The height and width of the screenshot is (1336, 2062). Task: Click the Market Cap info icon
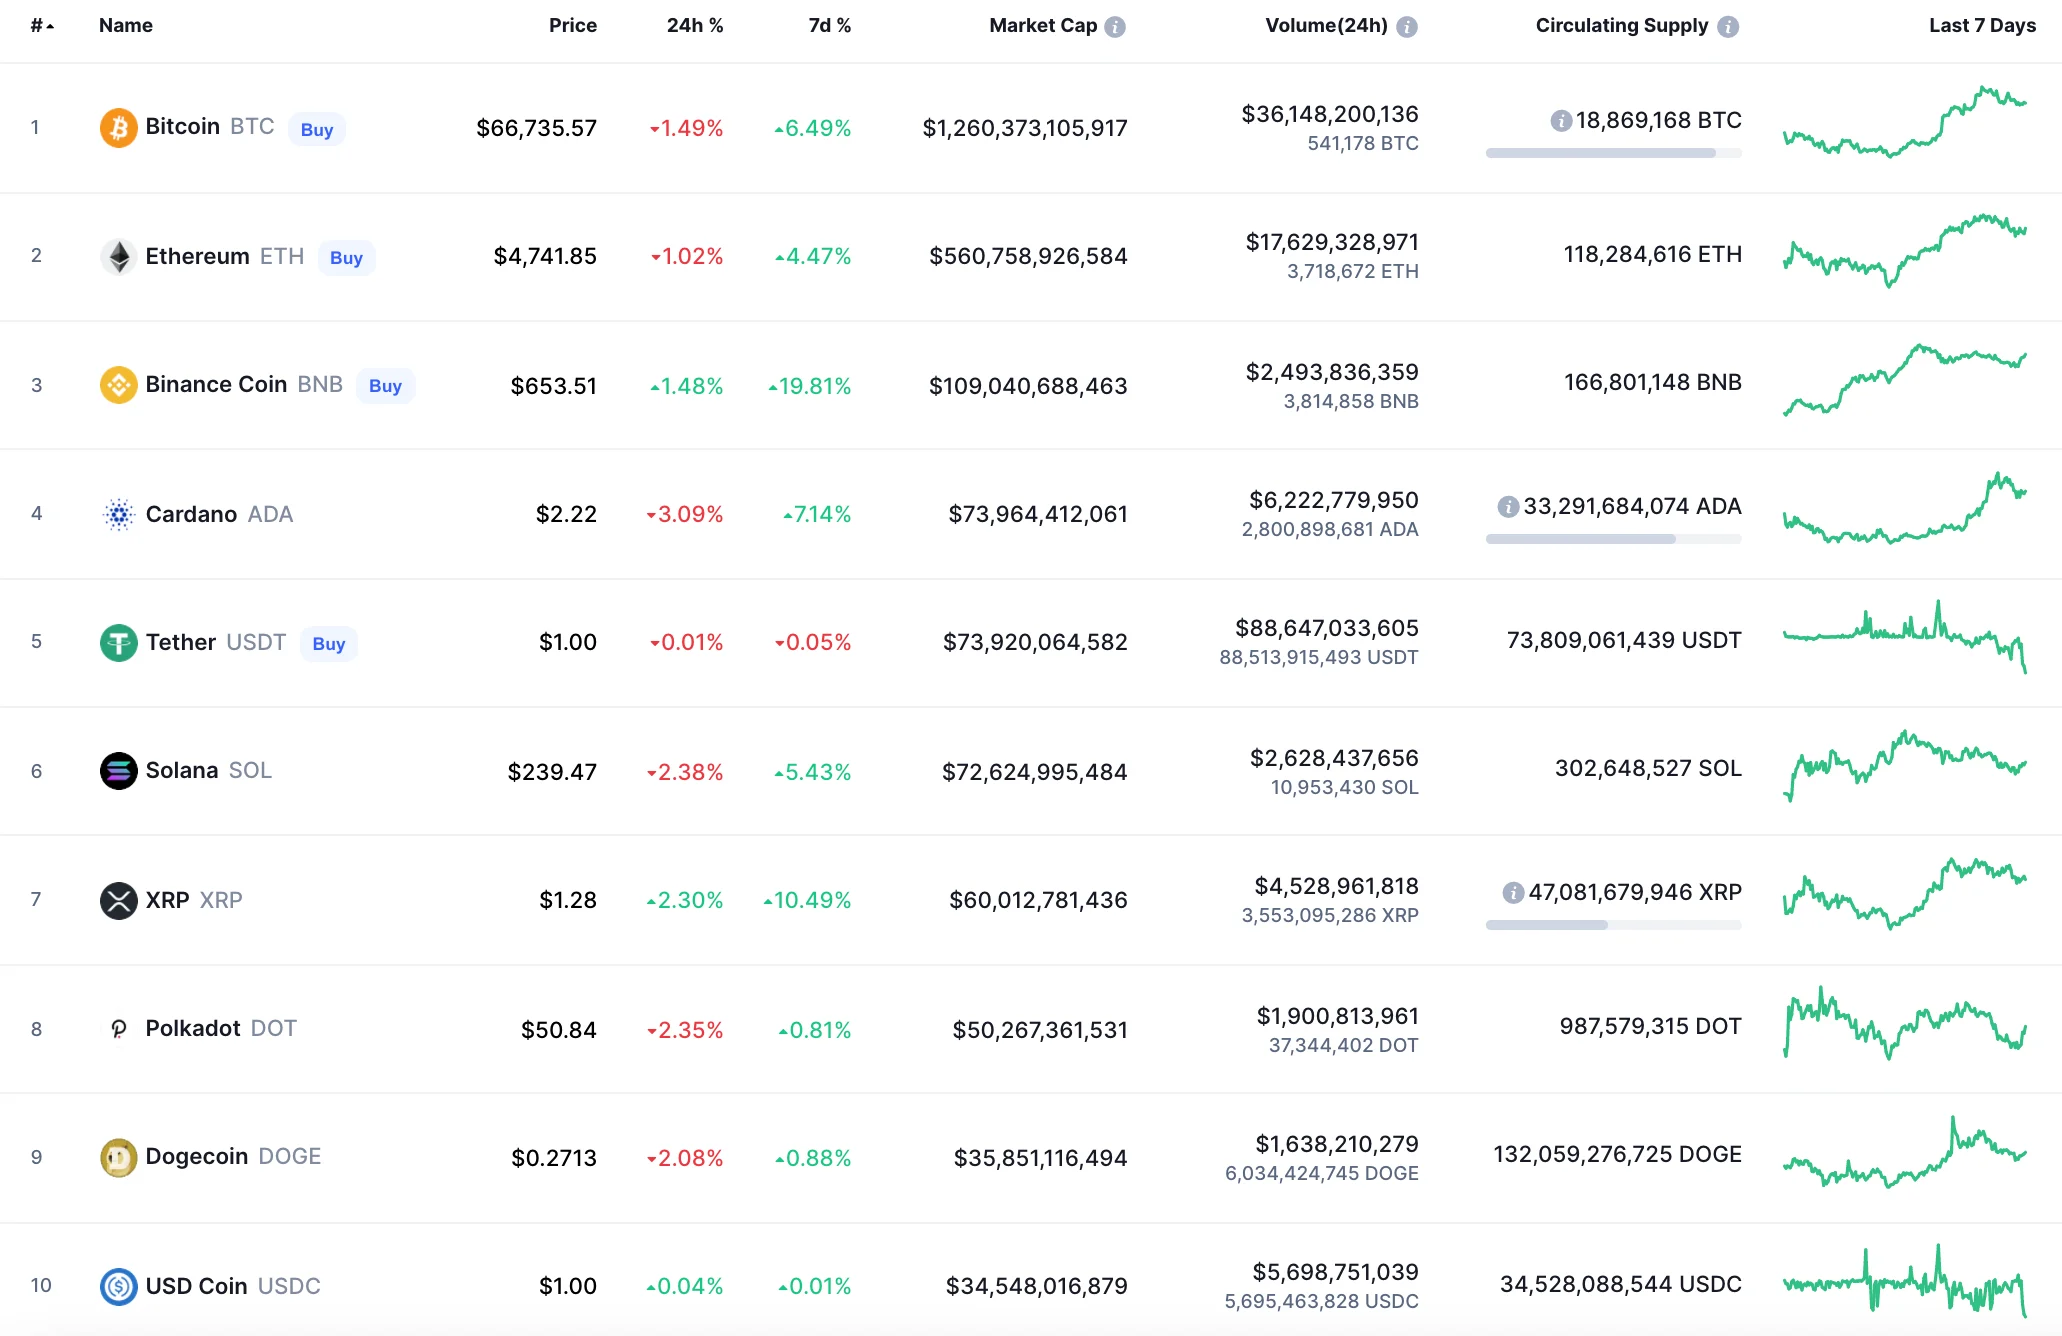[1115, 27]
